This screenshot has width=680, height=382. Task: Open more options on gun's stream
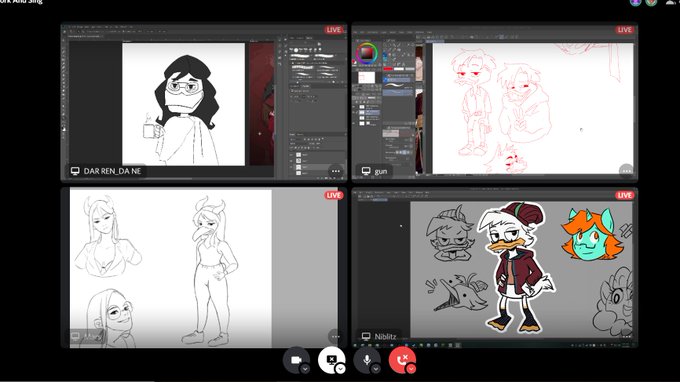pyautogui.click(x=626, y=171)
